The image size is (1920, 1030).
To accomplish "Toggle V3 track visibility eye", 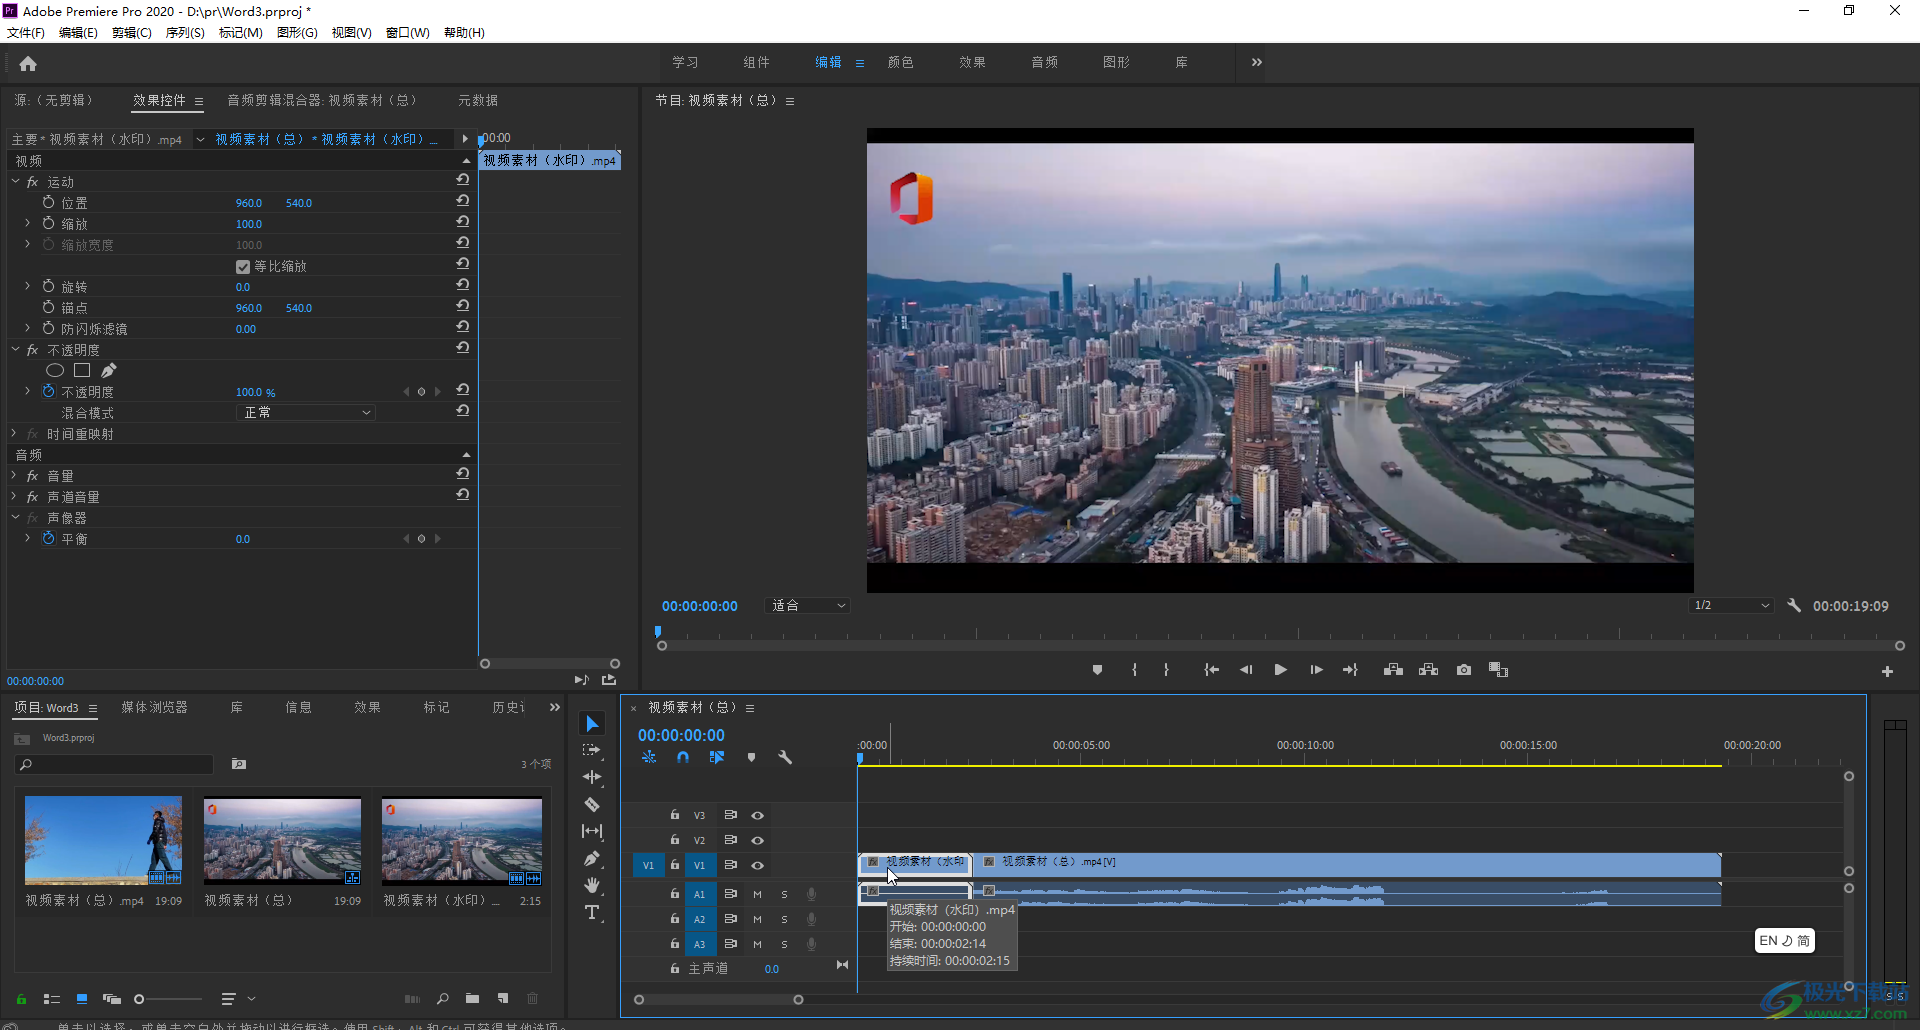I will click(758, 816).
